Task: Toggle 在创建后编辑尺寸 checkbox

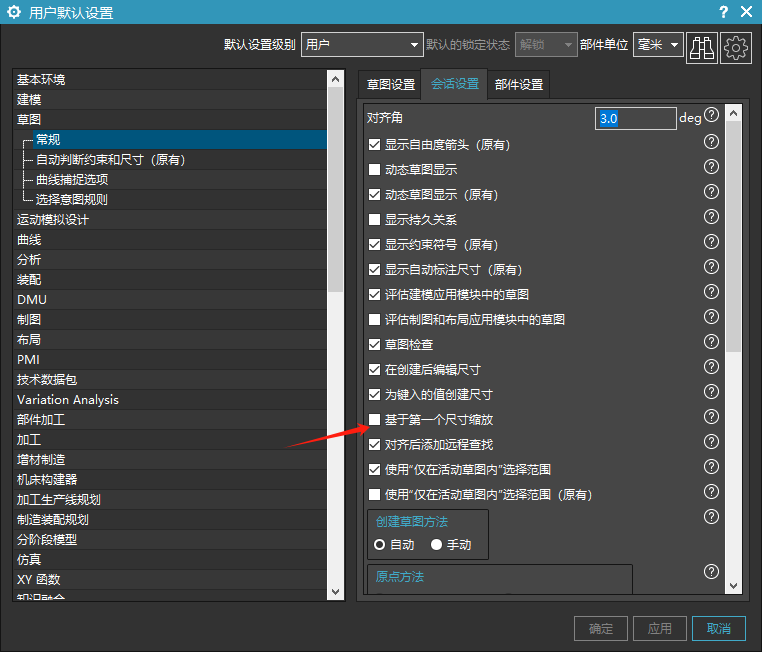Action: tap(374, 369)
